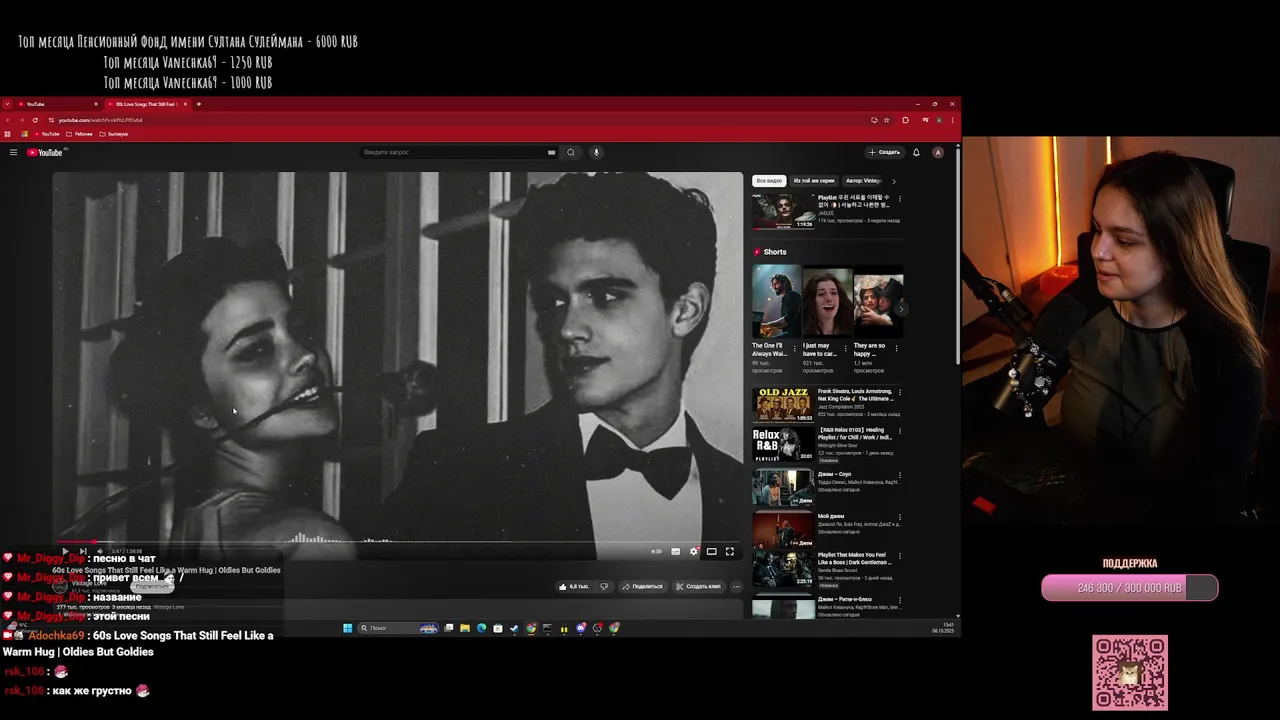Like the video (6,8 тыс.)
The image size is (1280, 720).
click(x=574, y=586)
